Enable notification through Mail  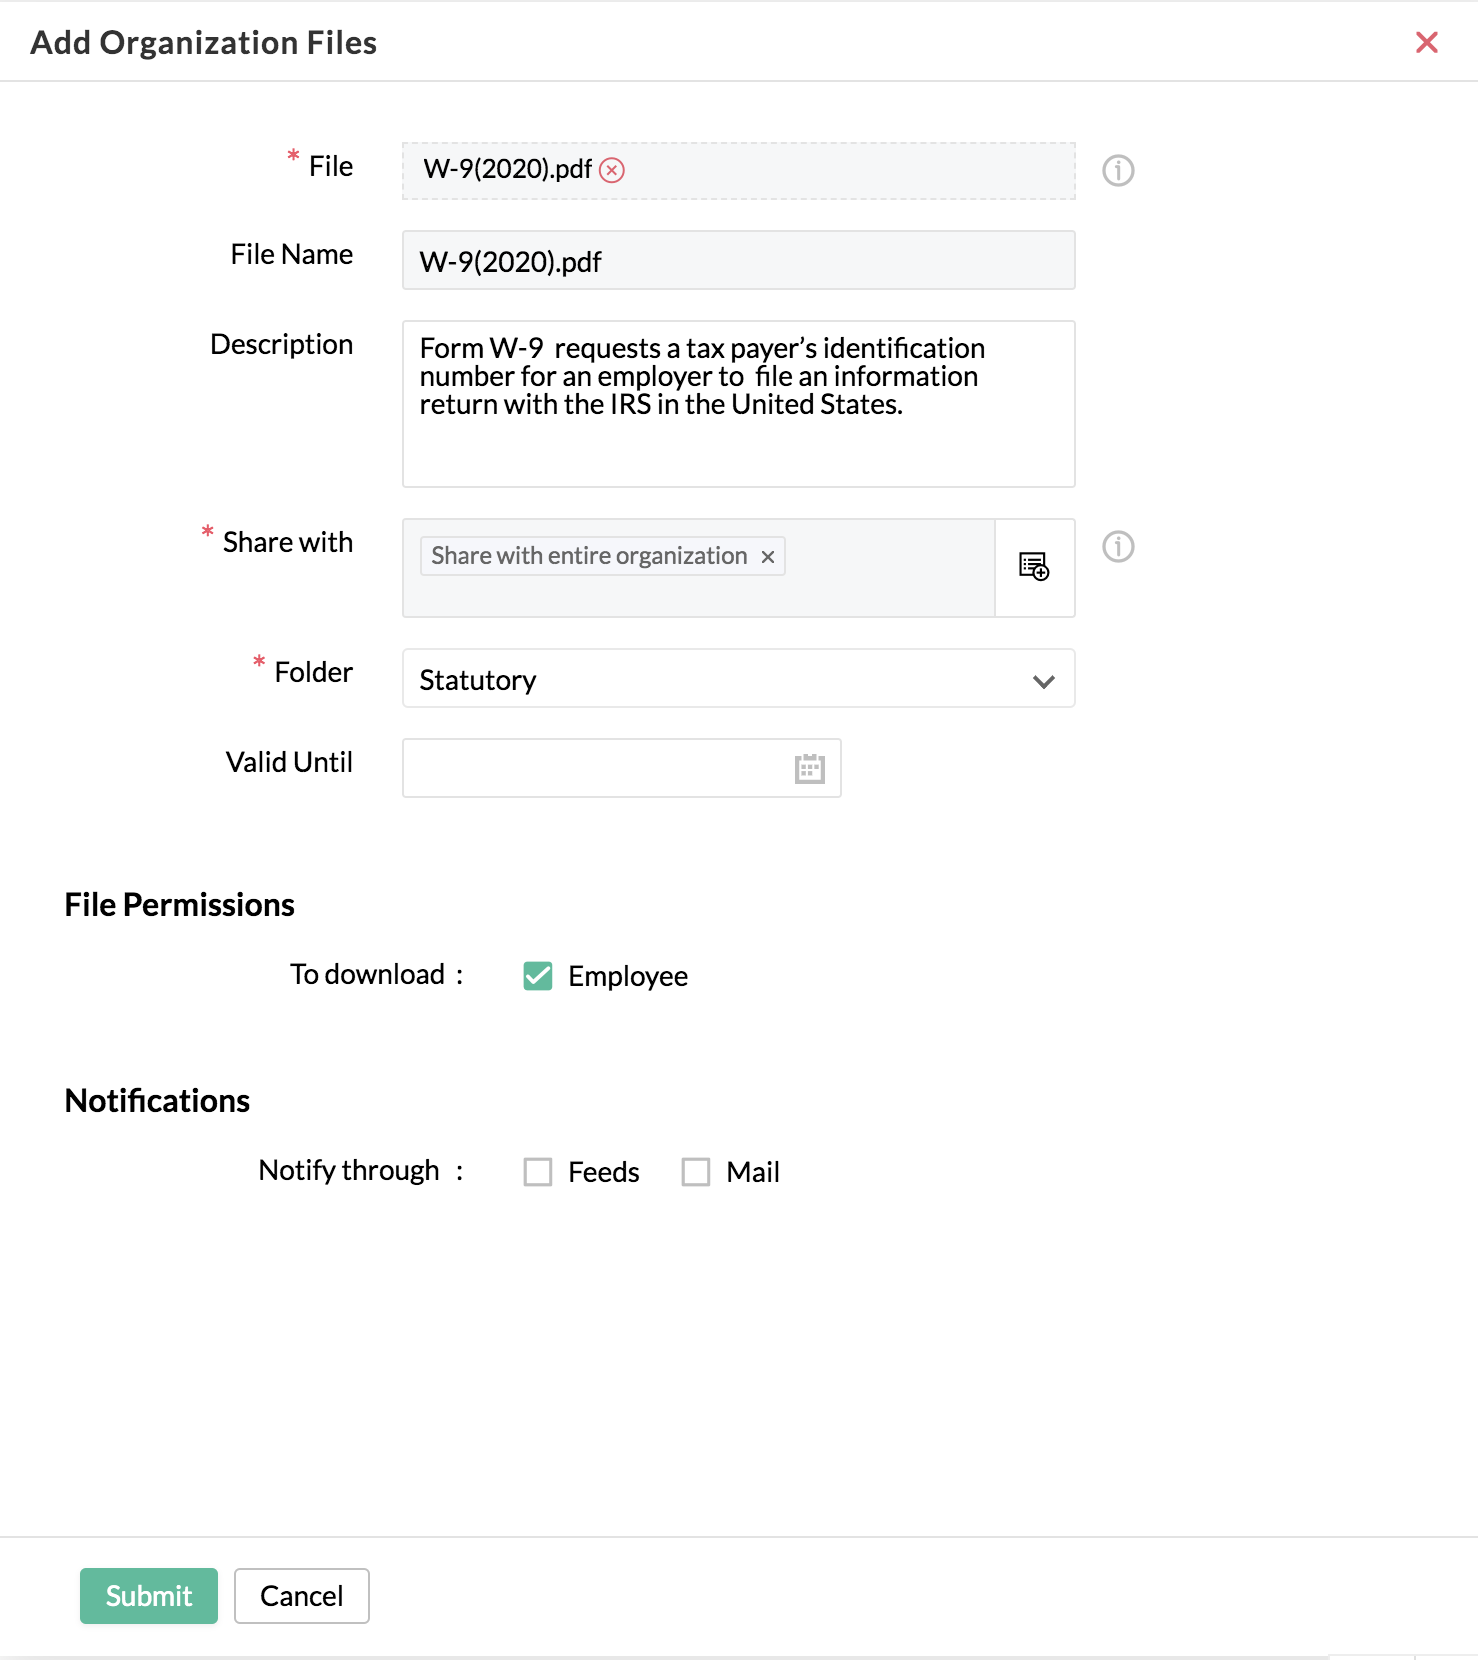click(x=696, y=1172)
